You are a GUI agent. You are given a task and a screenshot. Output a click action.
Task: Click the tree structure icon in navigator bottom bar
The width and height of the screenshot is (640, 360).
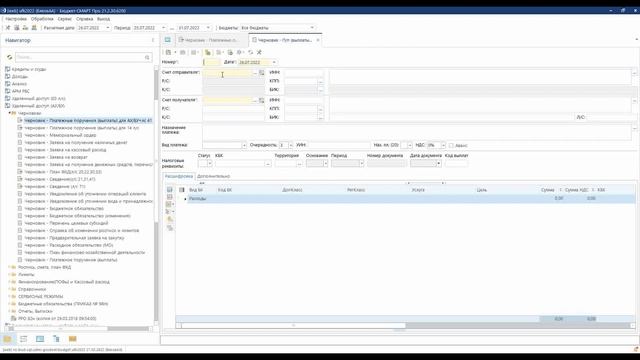coord(56,339)
